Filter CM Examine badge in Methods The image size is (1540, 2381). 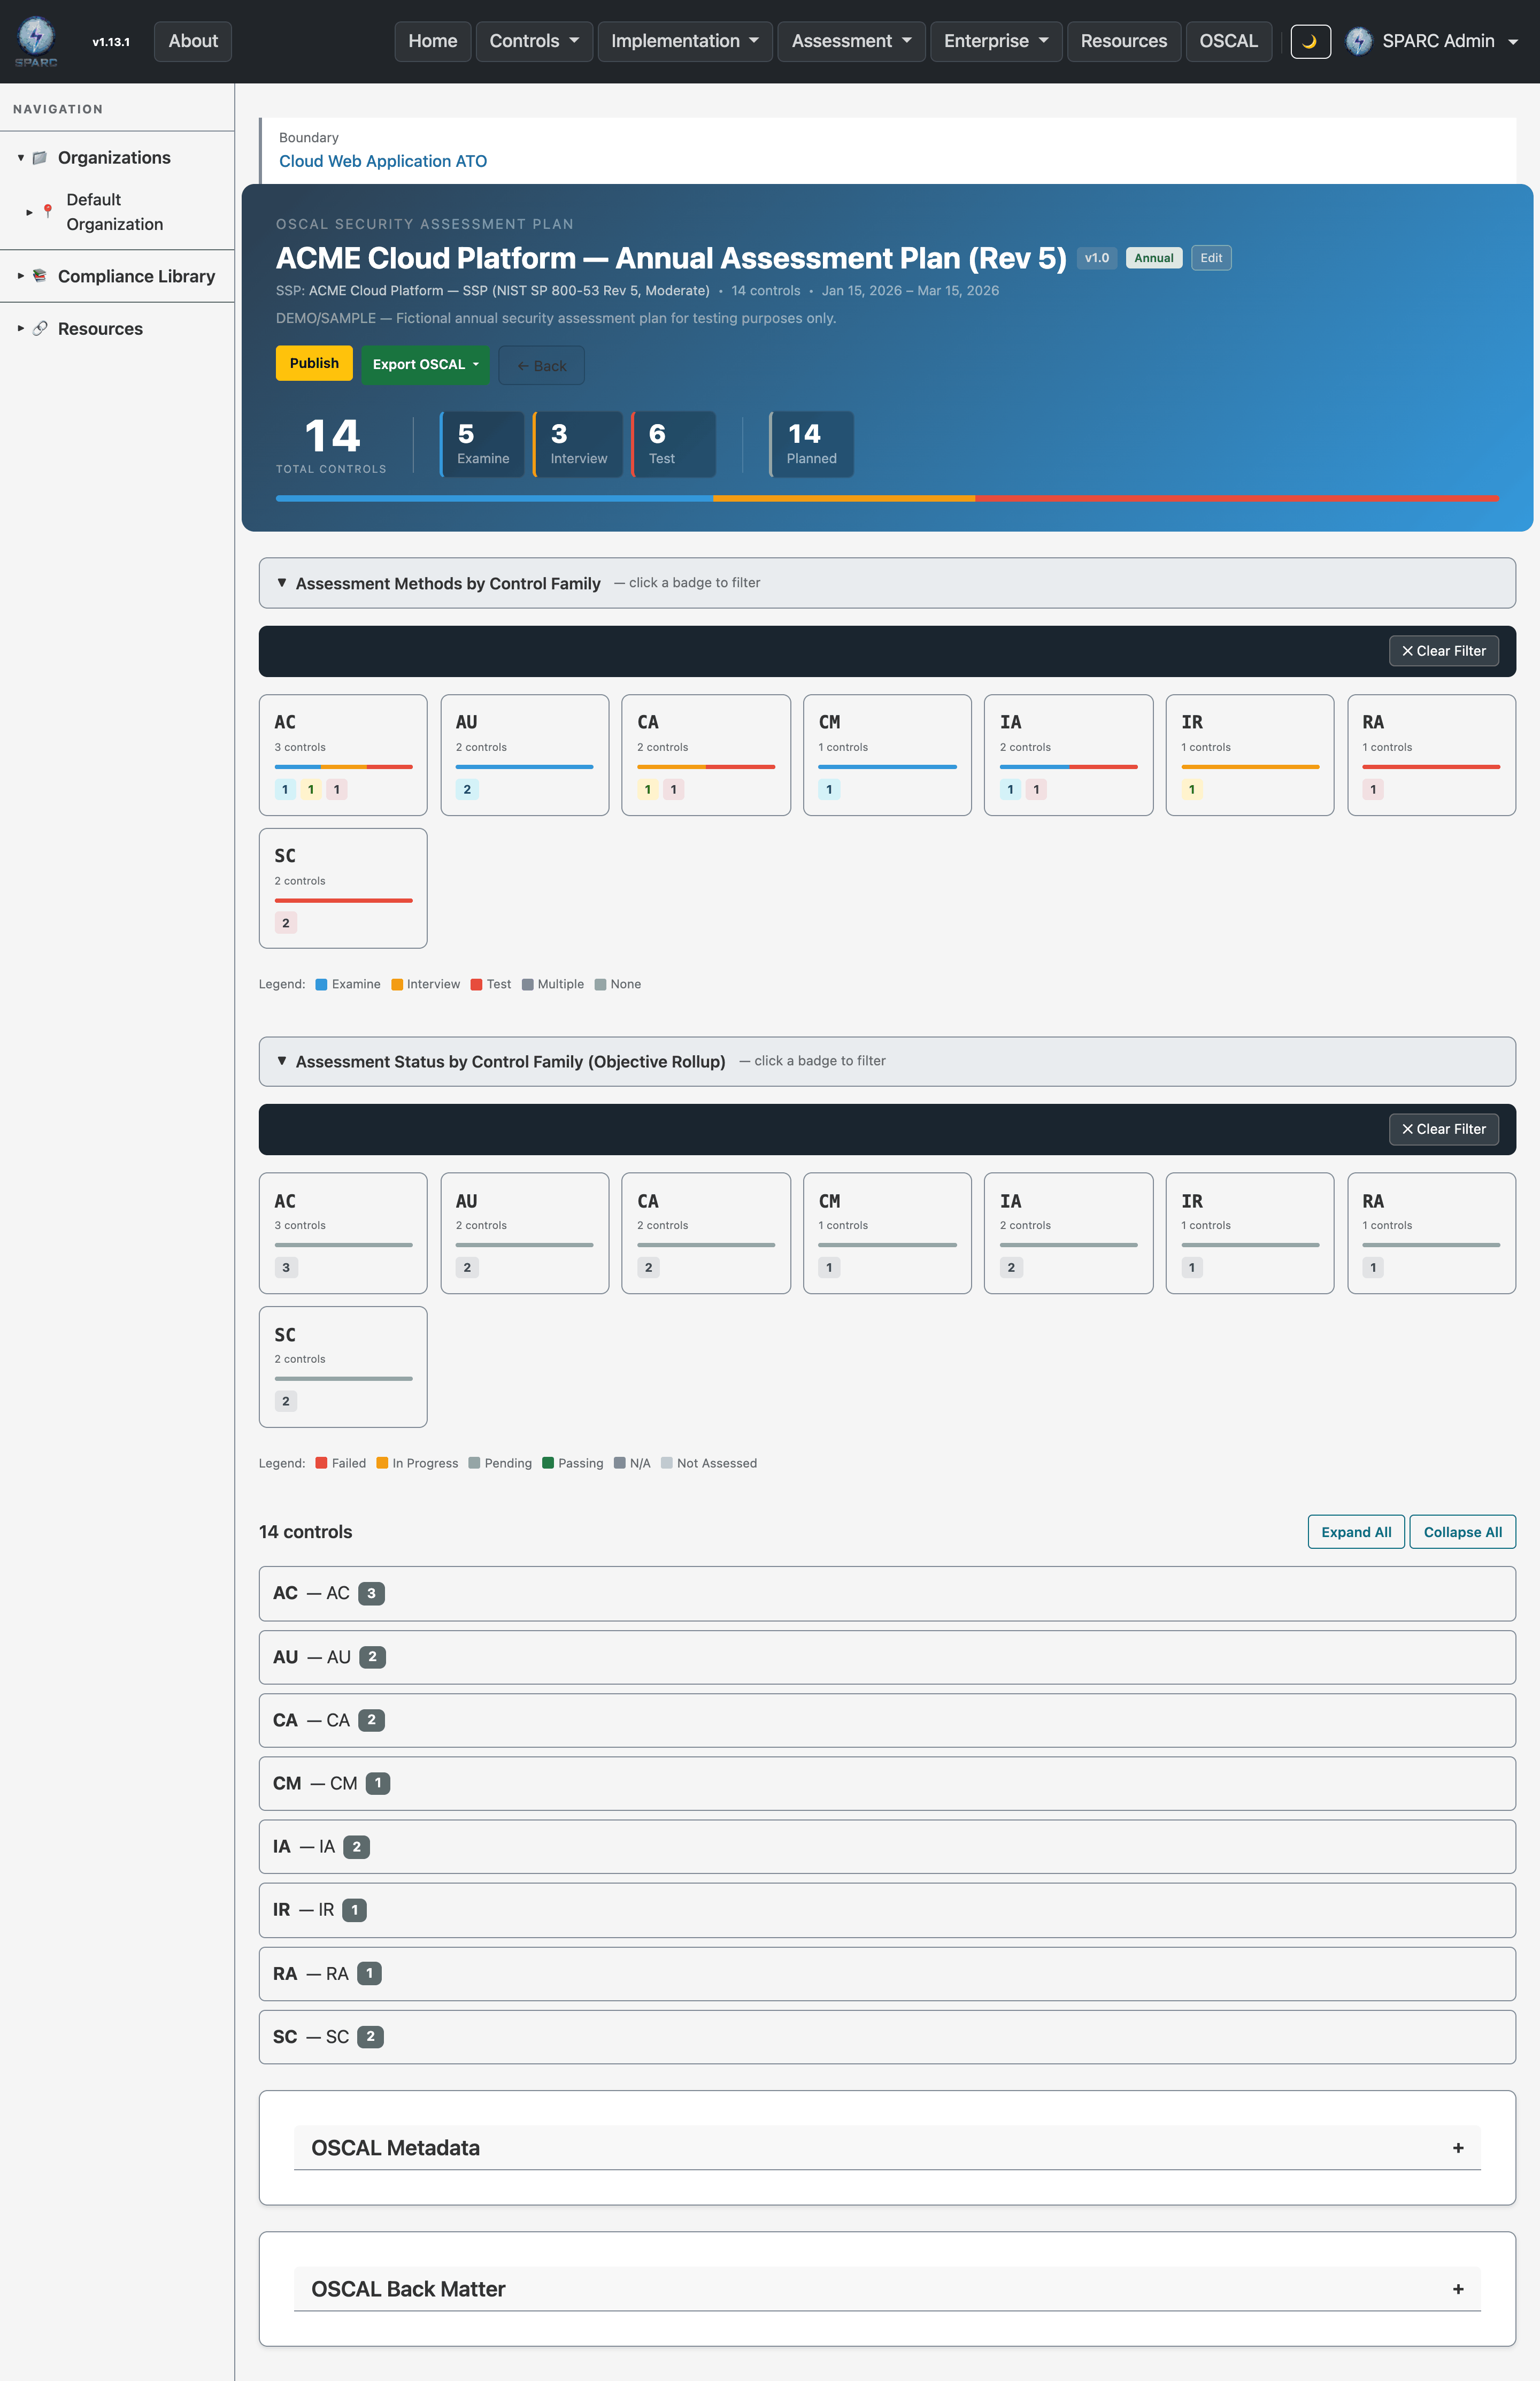click(829, 789)
